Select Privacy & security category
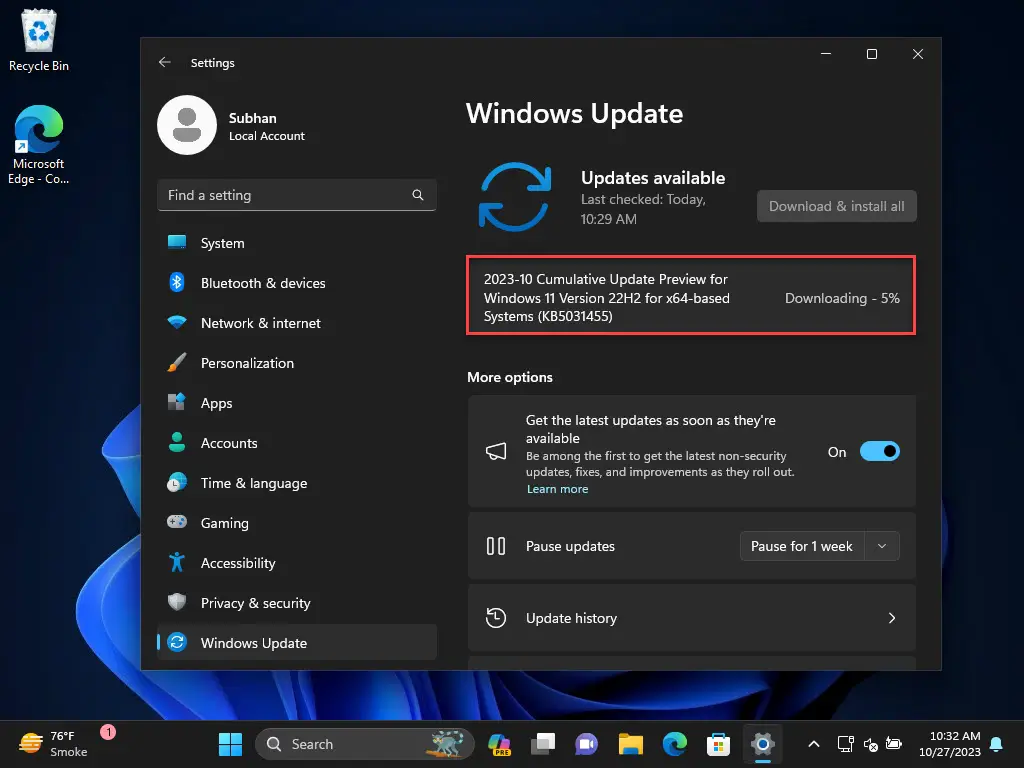This screenshot has width=1024, height=768. point(296,603)
